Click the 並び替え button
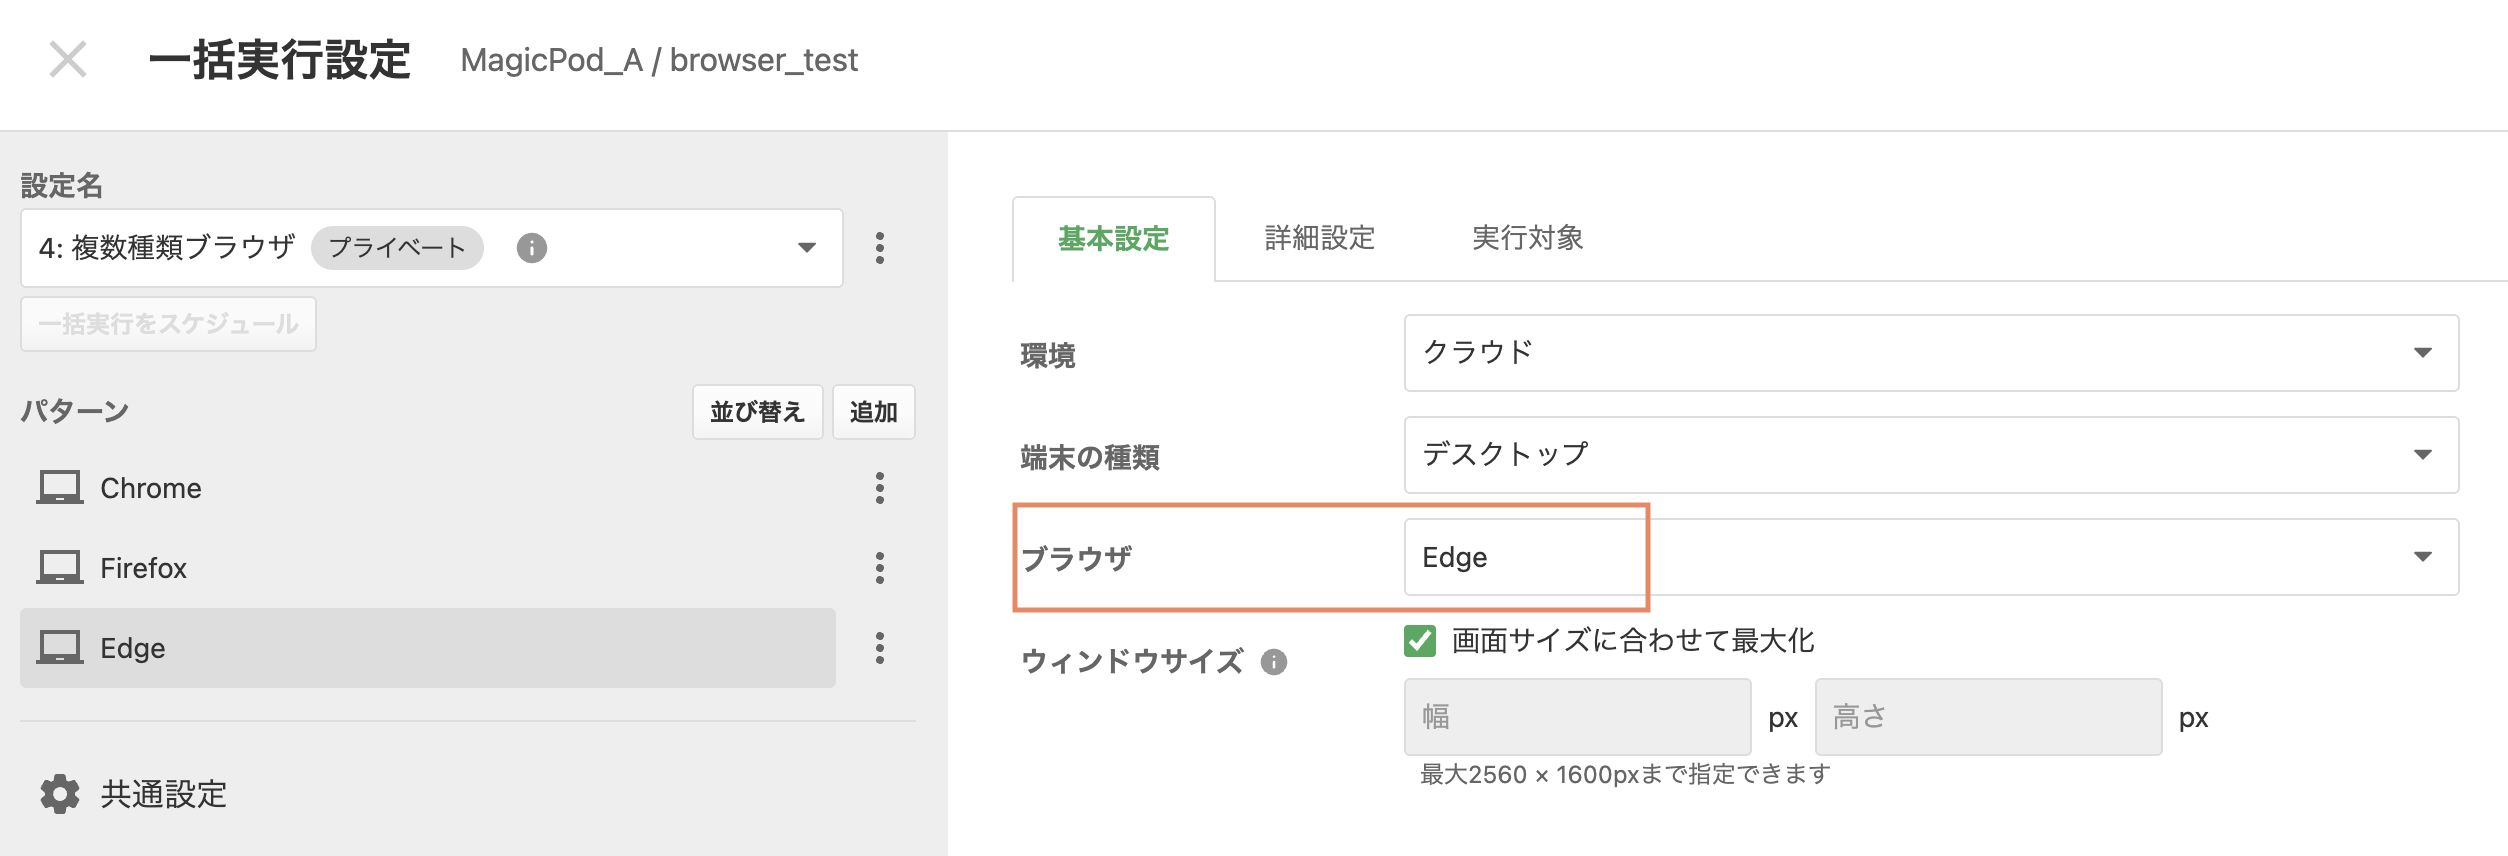Viewport: 2508px width, 856px height. point(758,412)
